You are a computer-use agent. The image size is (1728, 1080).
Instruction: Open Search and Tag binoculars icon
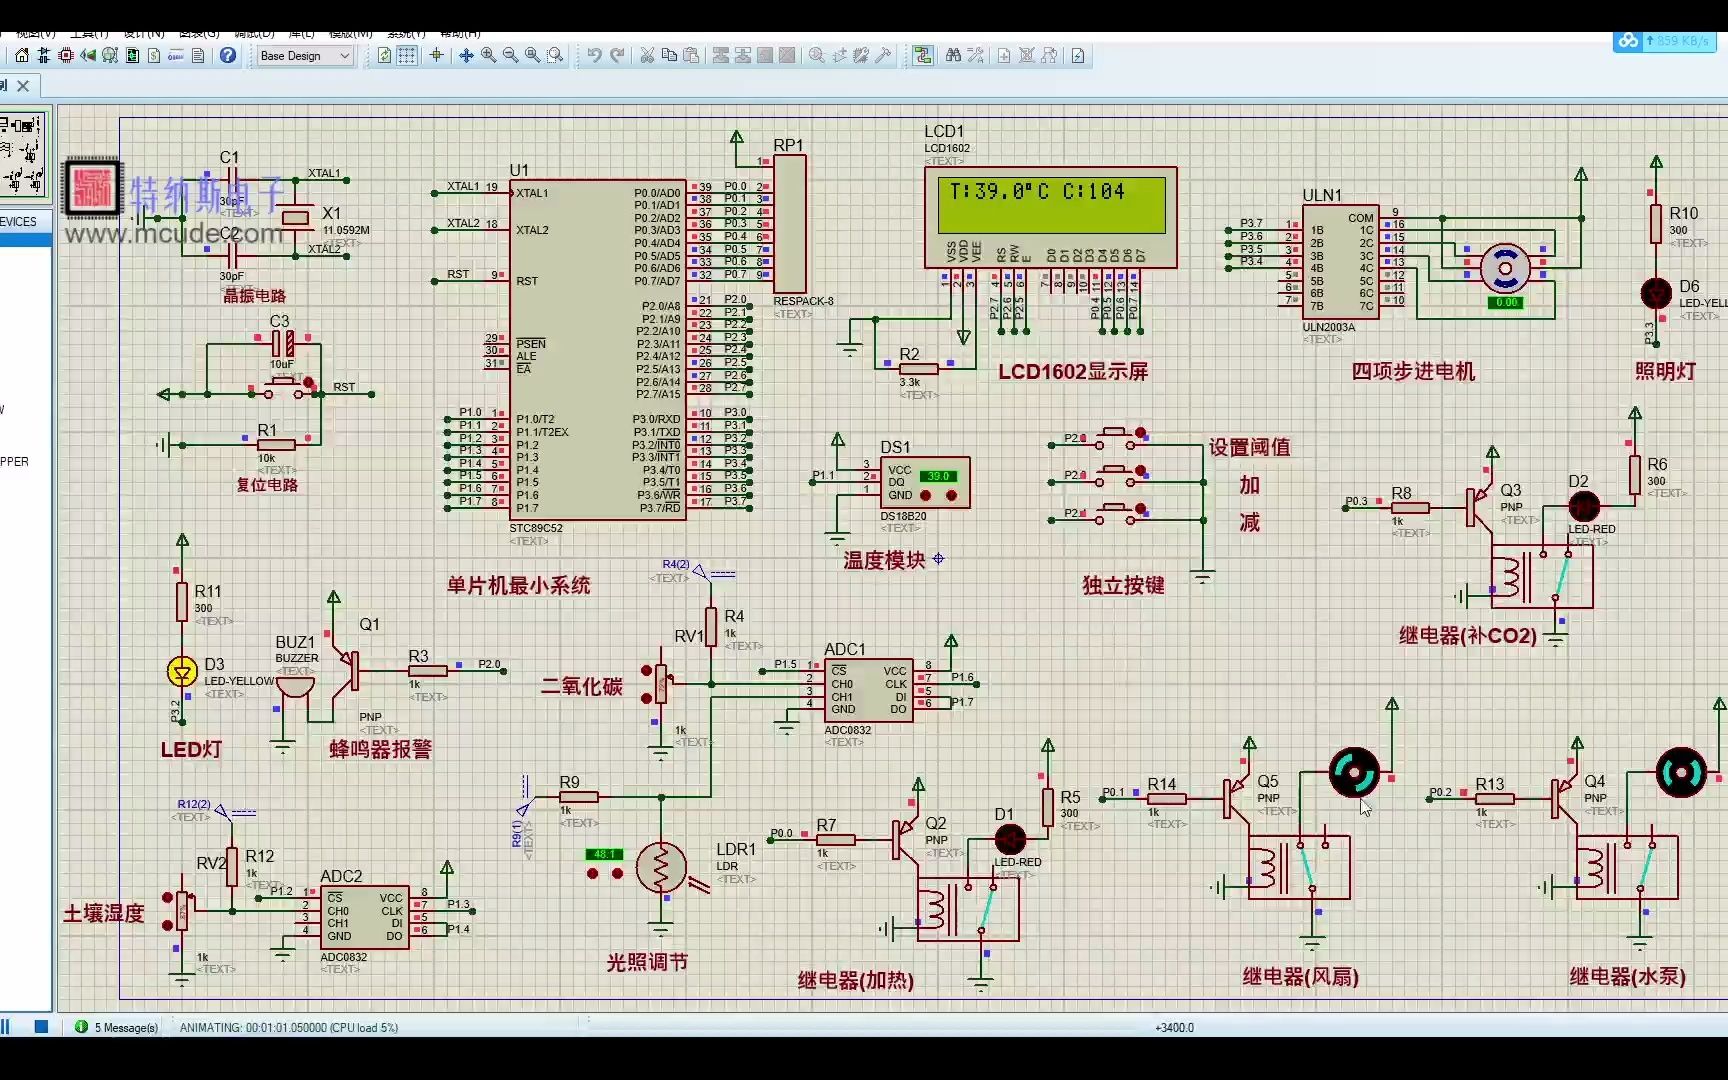953,56
